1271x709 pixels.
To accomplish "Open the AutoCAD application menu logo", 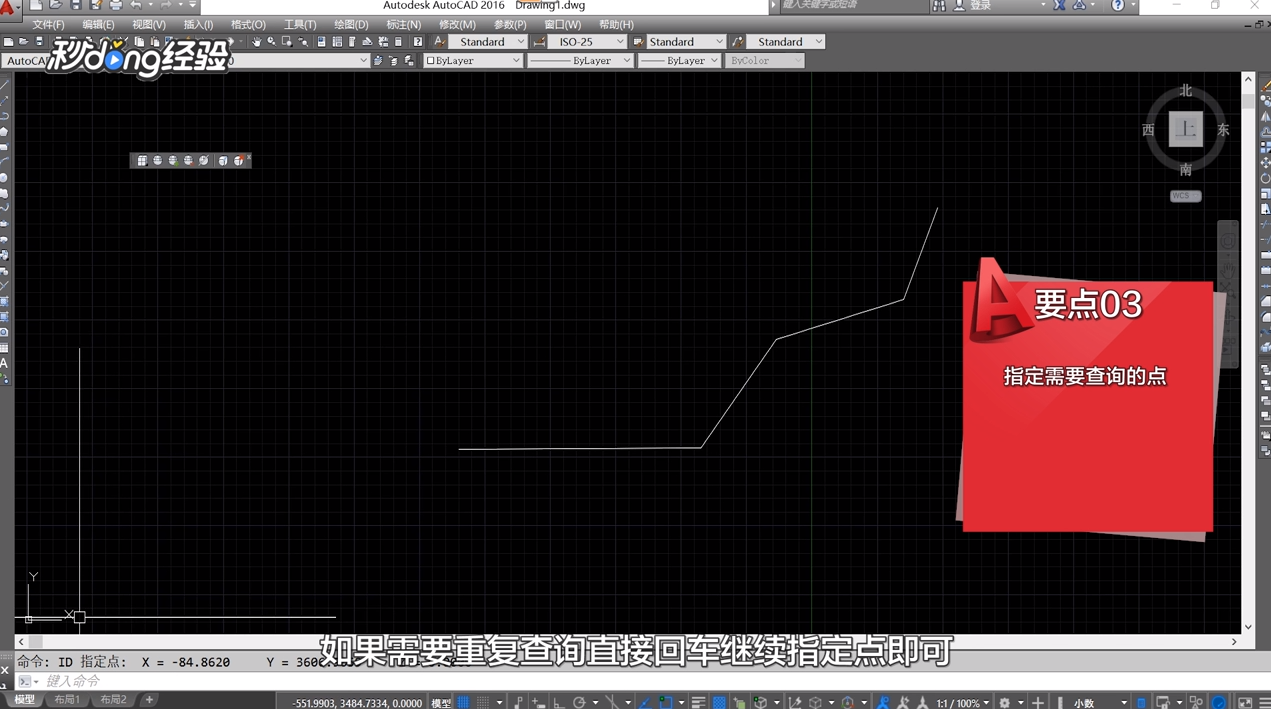I will coord(8,6).
